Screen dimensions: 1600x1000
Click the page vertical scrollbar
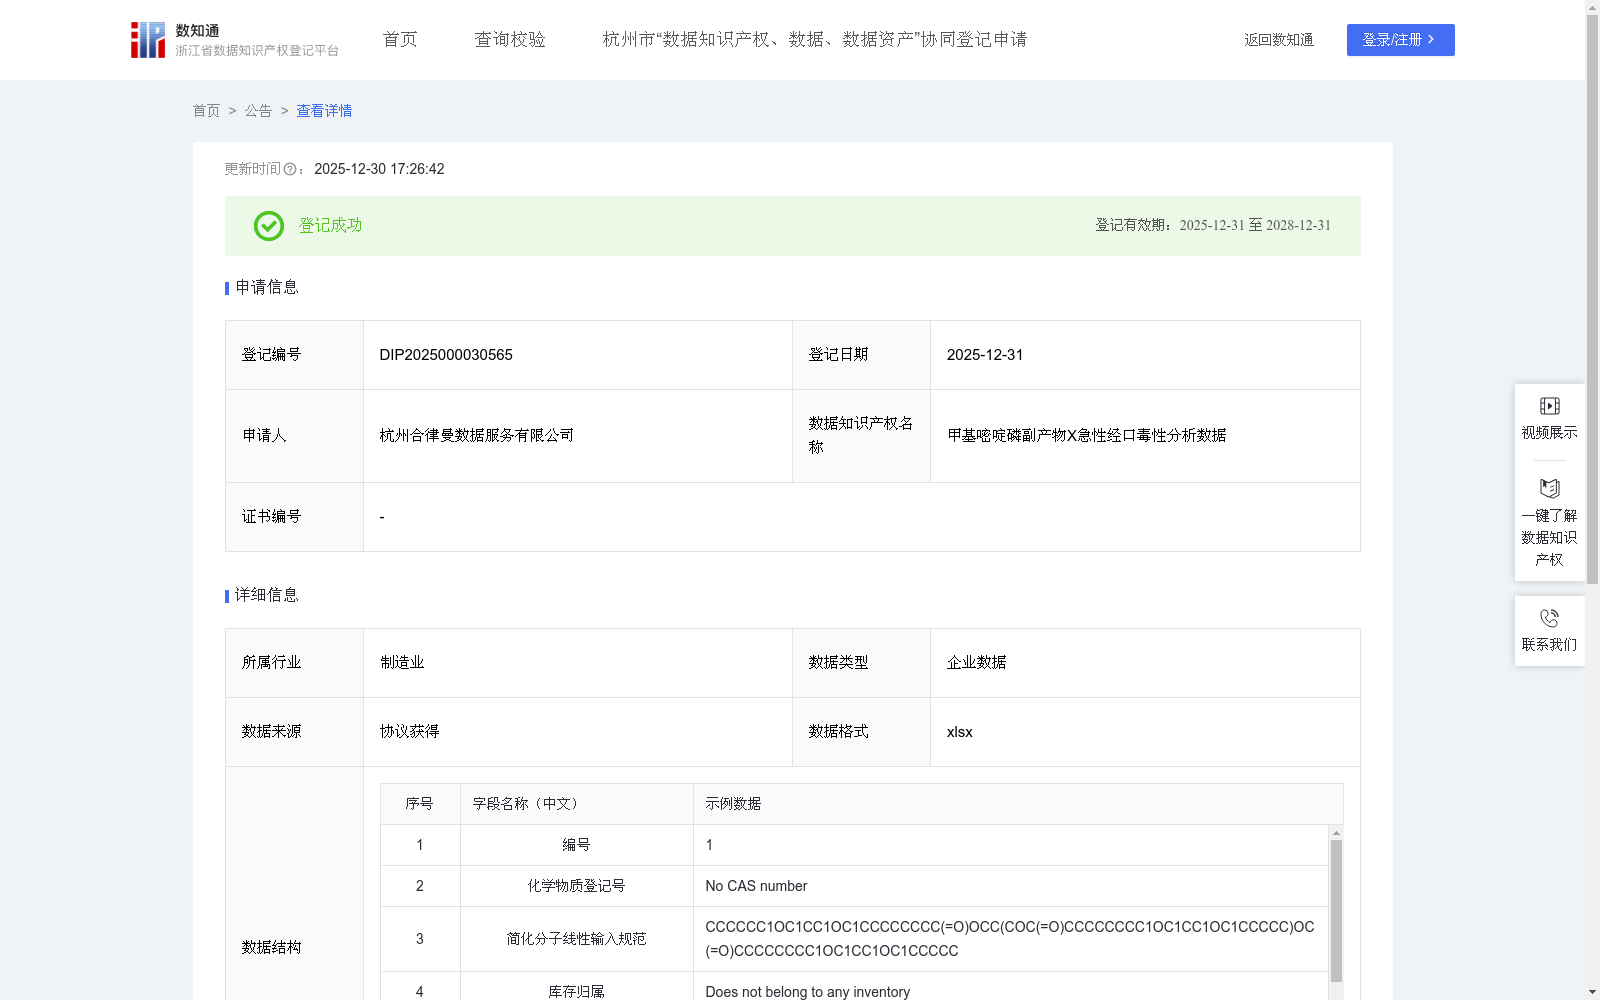(x=1592, y=300)
